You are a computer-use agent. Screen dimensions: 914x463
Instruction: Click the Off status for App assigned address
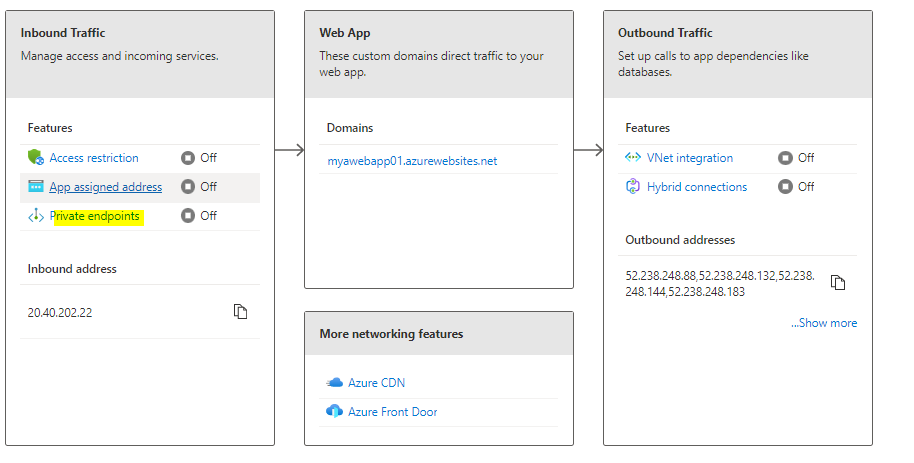[199, 187]
